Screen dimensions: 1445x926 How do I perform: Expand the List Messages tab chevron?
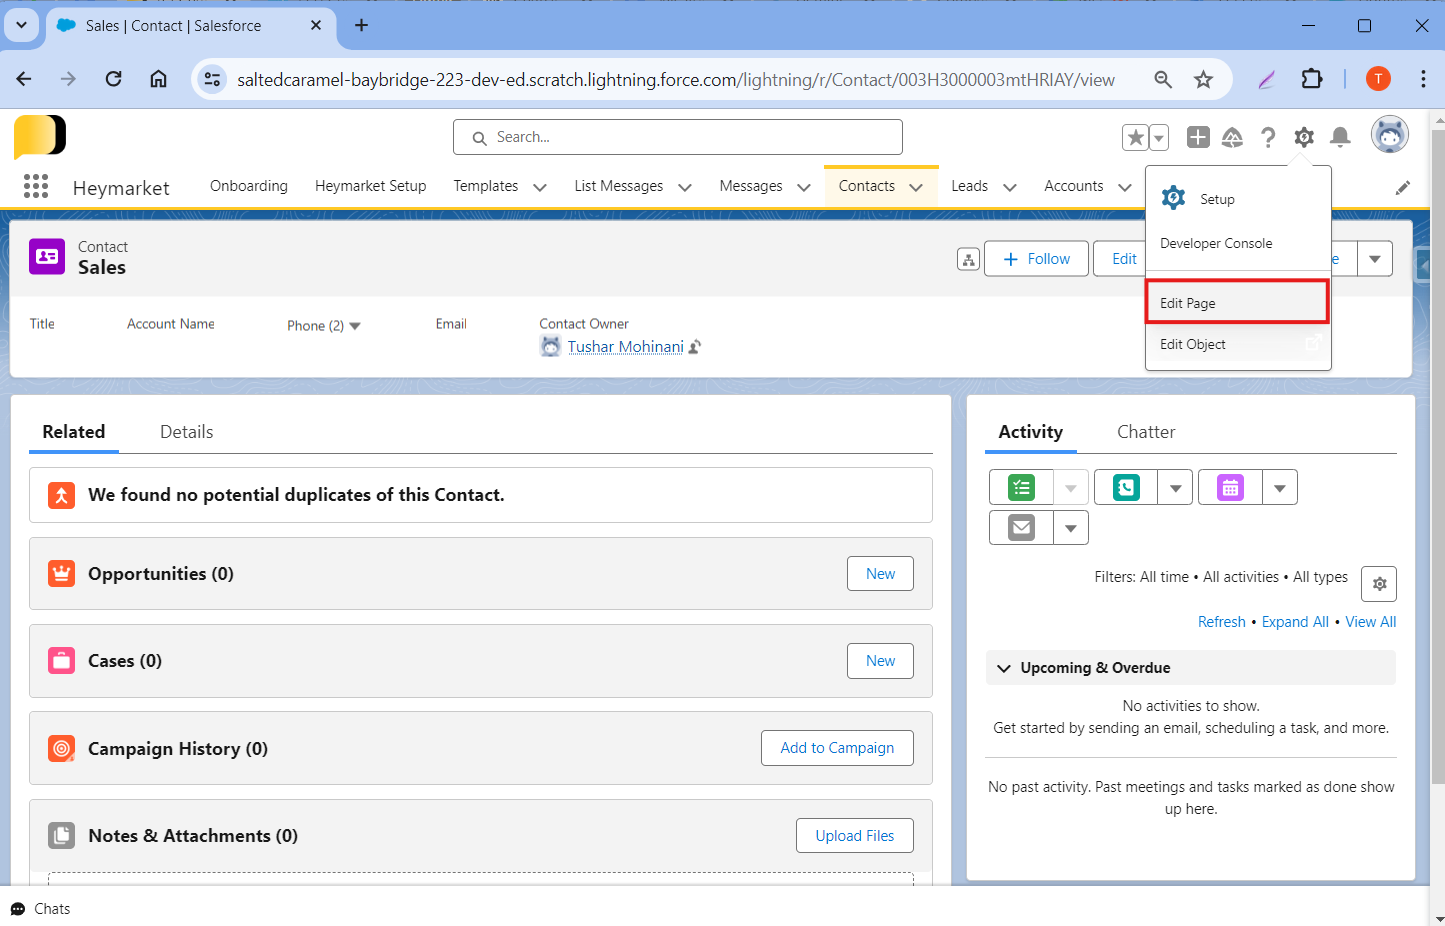click(685, 187)
